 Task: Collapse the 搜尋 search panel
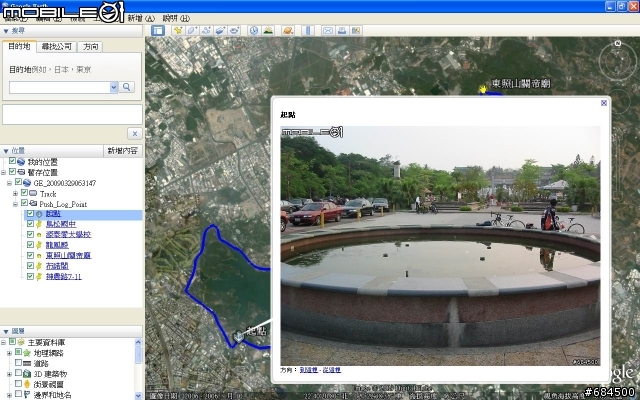[x=6, y=31]
